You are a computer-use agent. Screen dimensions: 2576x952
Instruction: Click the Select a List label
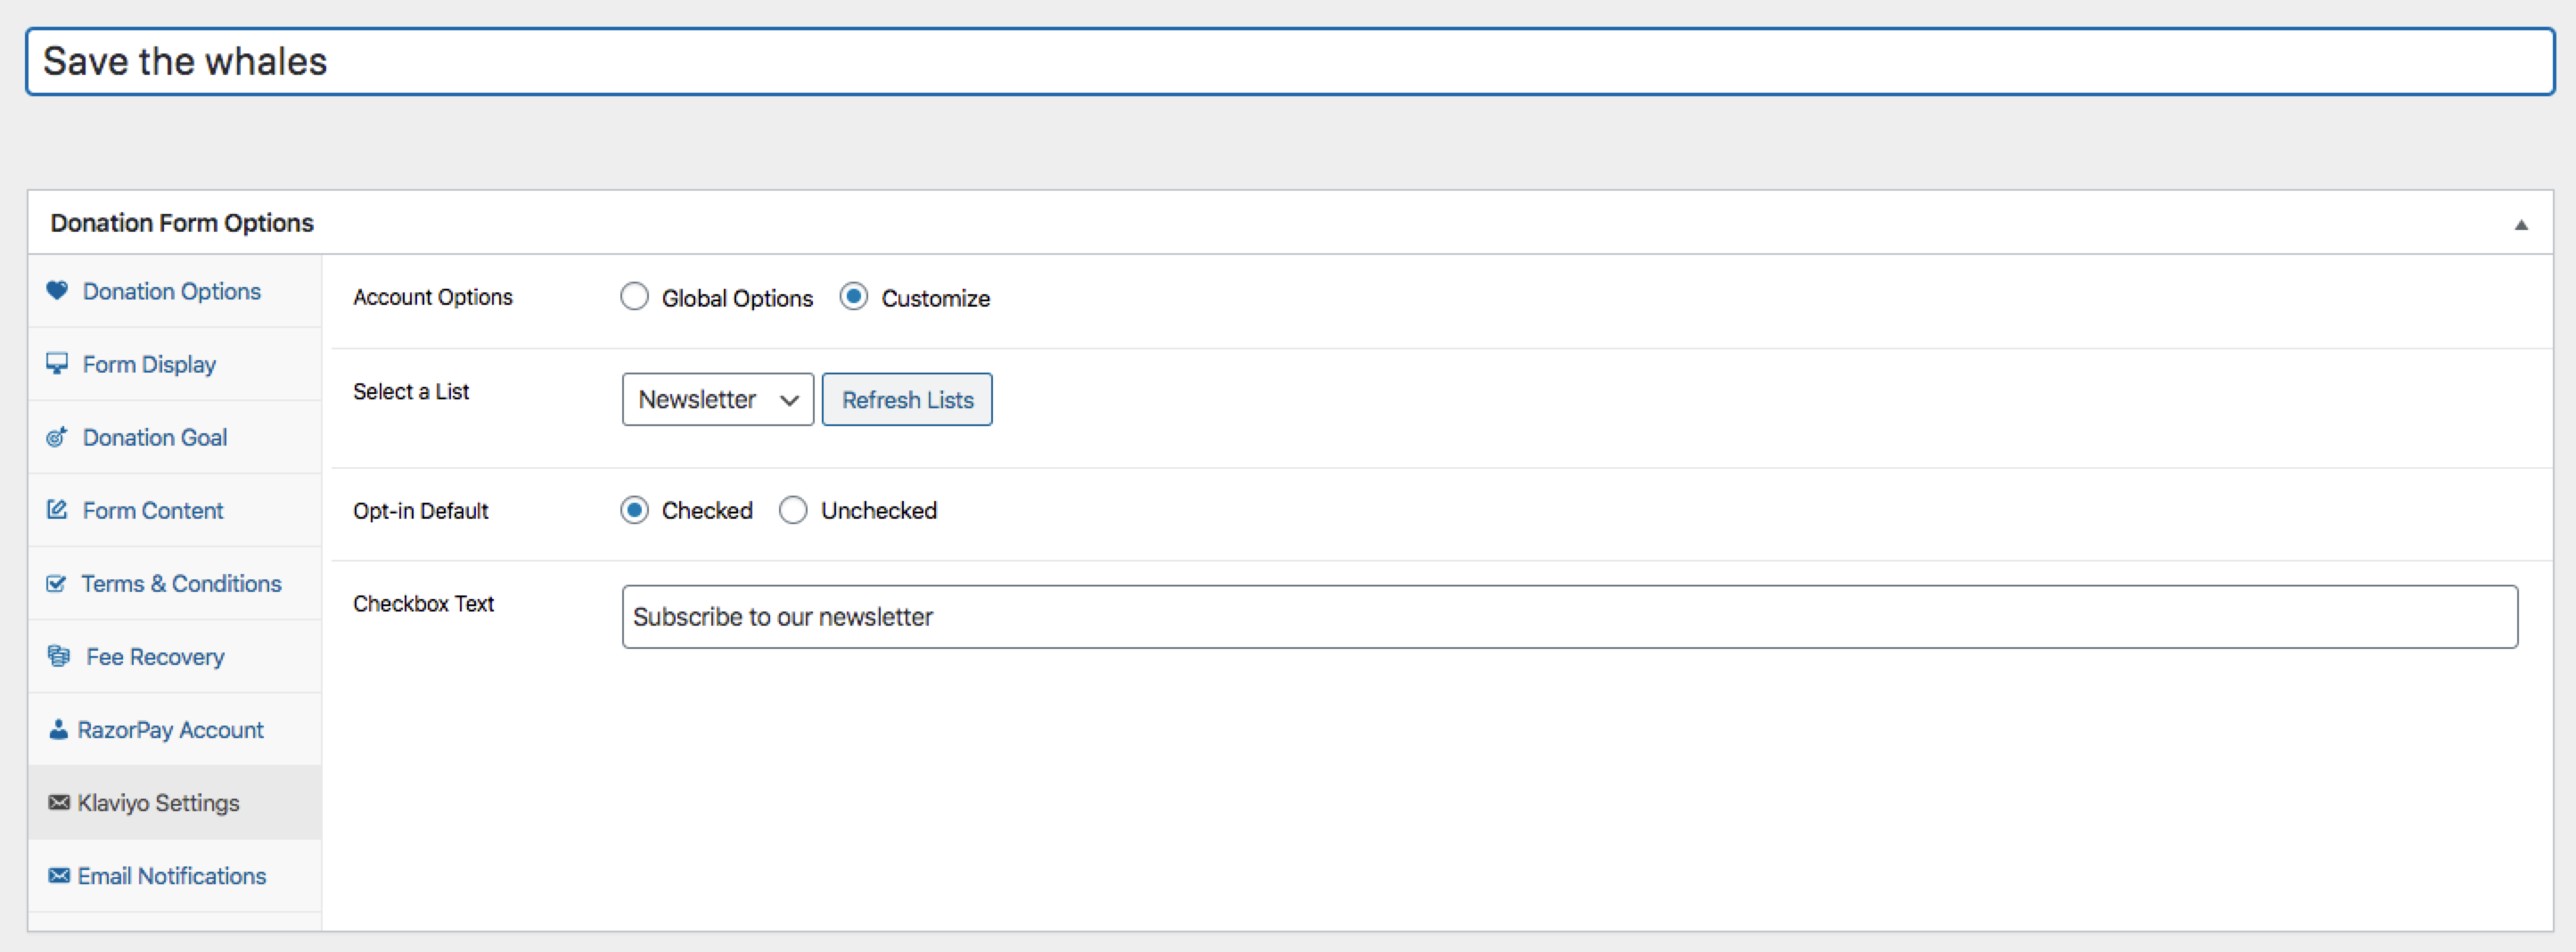coord(411,391)
